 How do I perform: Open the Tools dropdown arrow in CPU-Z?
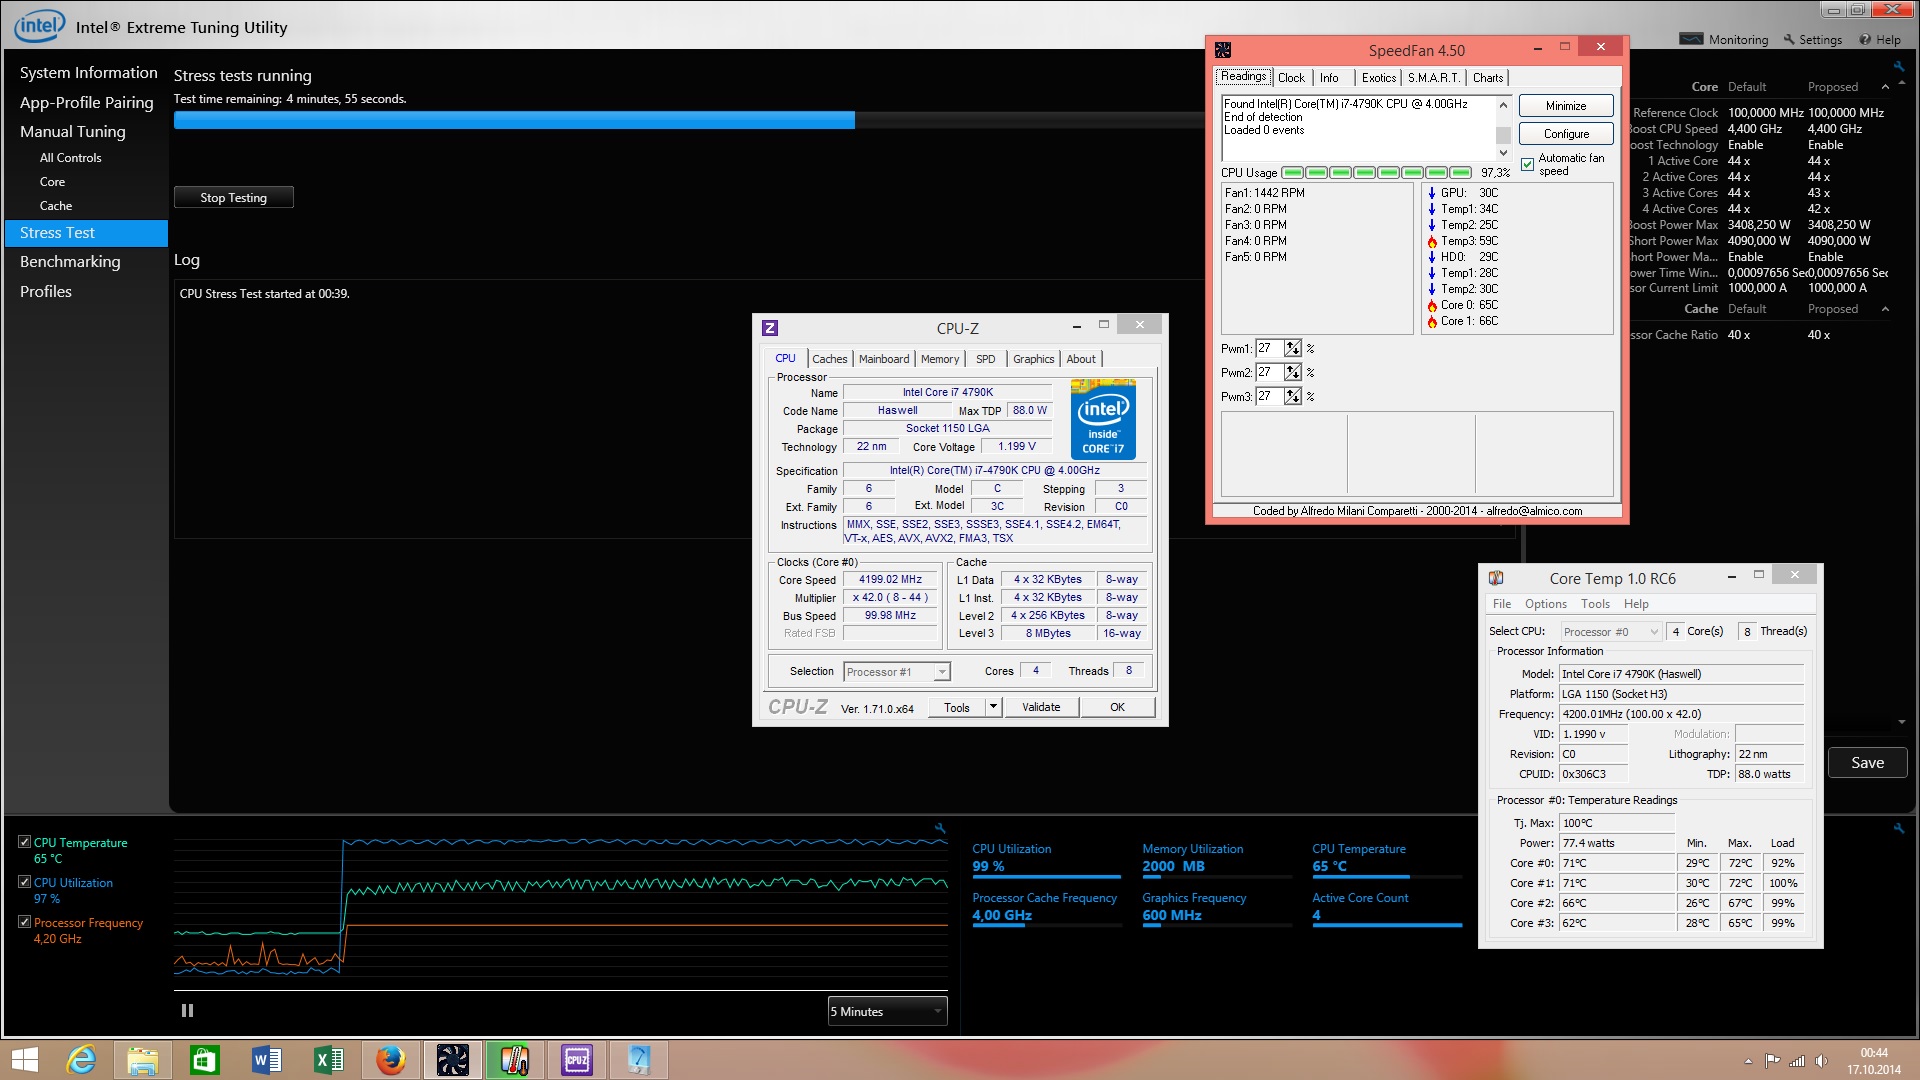pyautogui.click(x=993, y=707)
